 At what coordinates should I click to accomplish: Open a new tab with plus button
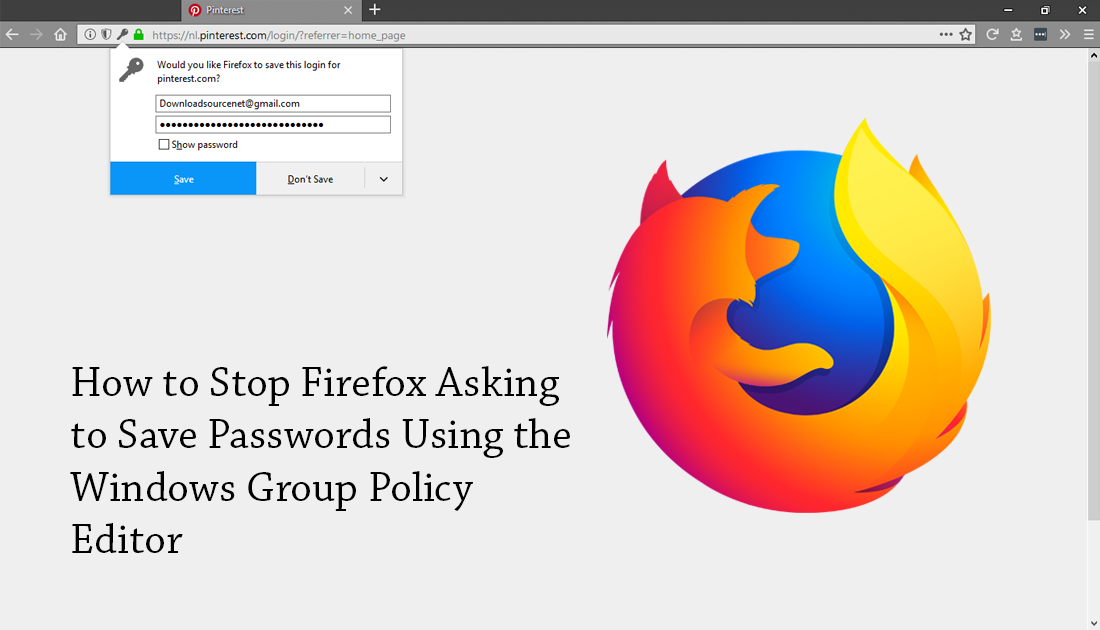click(x=375, y=10)
